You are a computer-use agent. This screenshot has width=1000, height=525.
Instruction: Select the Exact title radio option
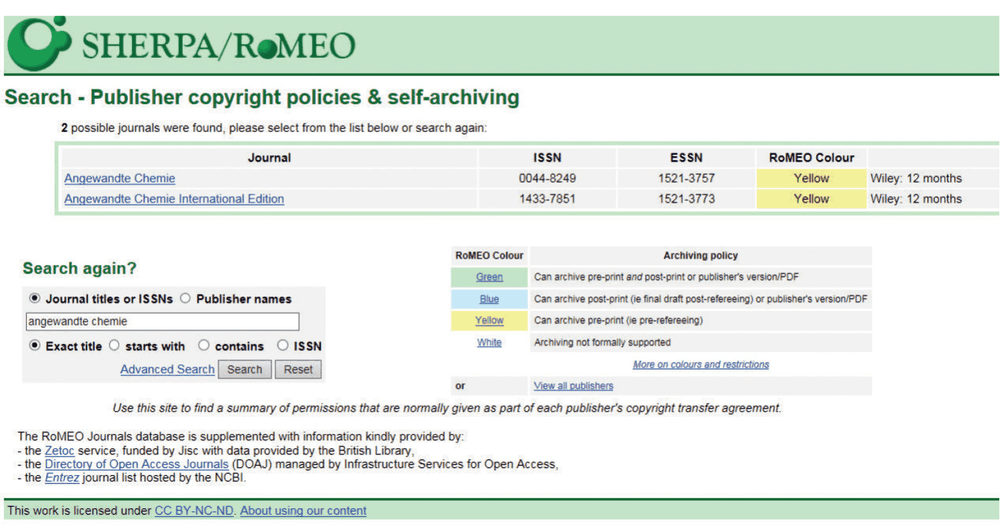(34, 345)
